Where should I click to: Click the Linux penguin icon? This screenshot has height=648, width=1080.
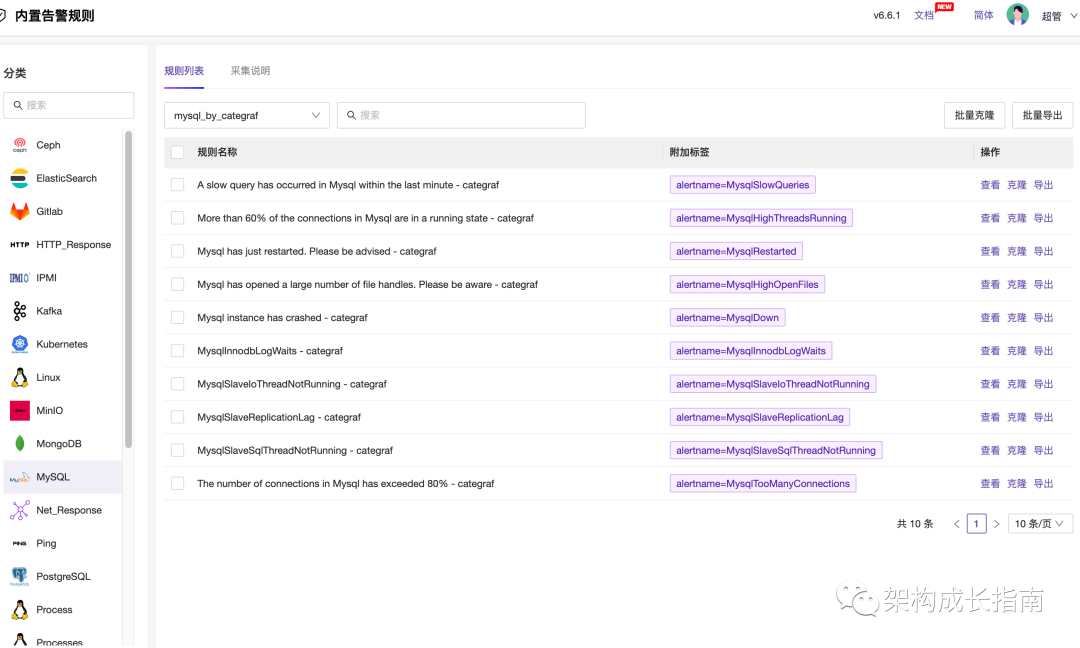click(x=20, y=377)
